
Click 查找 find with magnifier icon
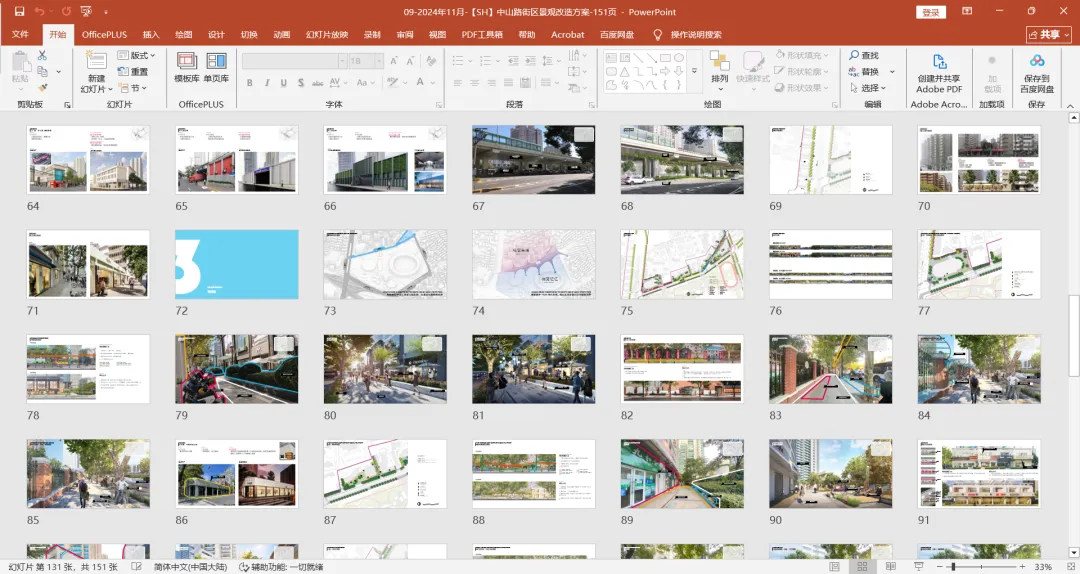(864, 55)
